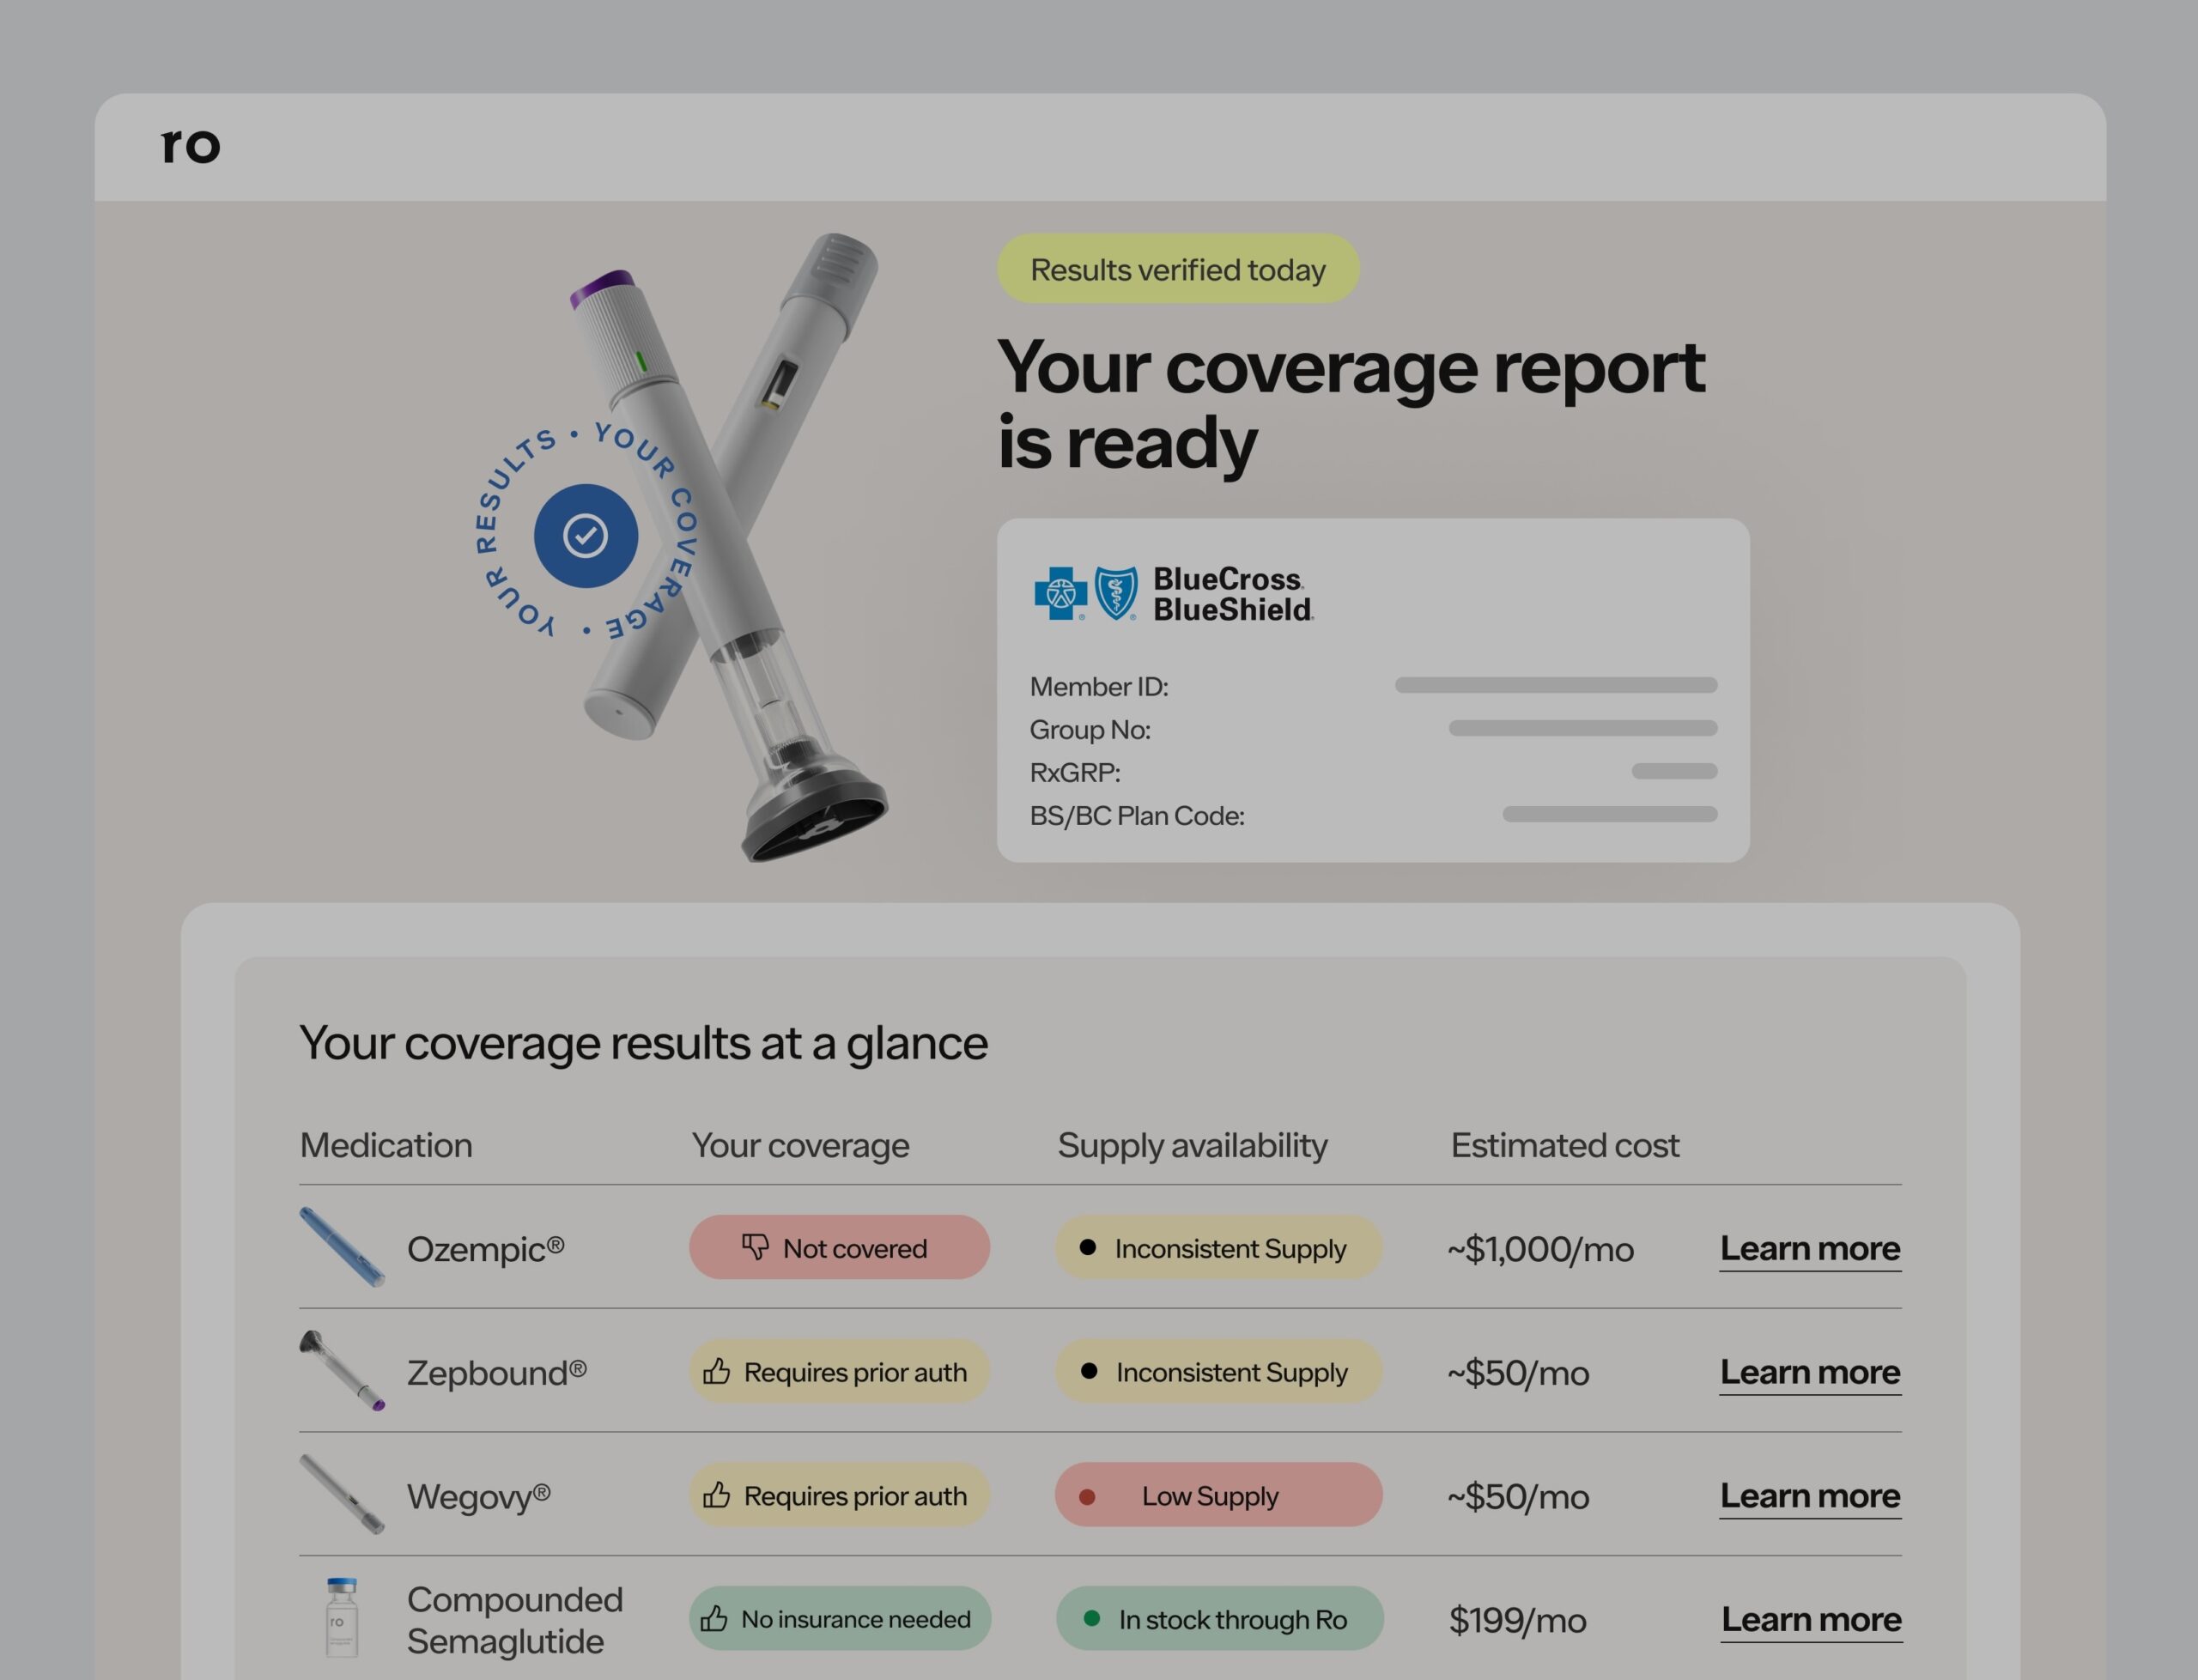Viewport: 2198px width, 1680px height.
Task: Click the blue checkmark verification seal
Action: click(586, 535)
